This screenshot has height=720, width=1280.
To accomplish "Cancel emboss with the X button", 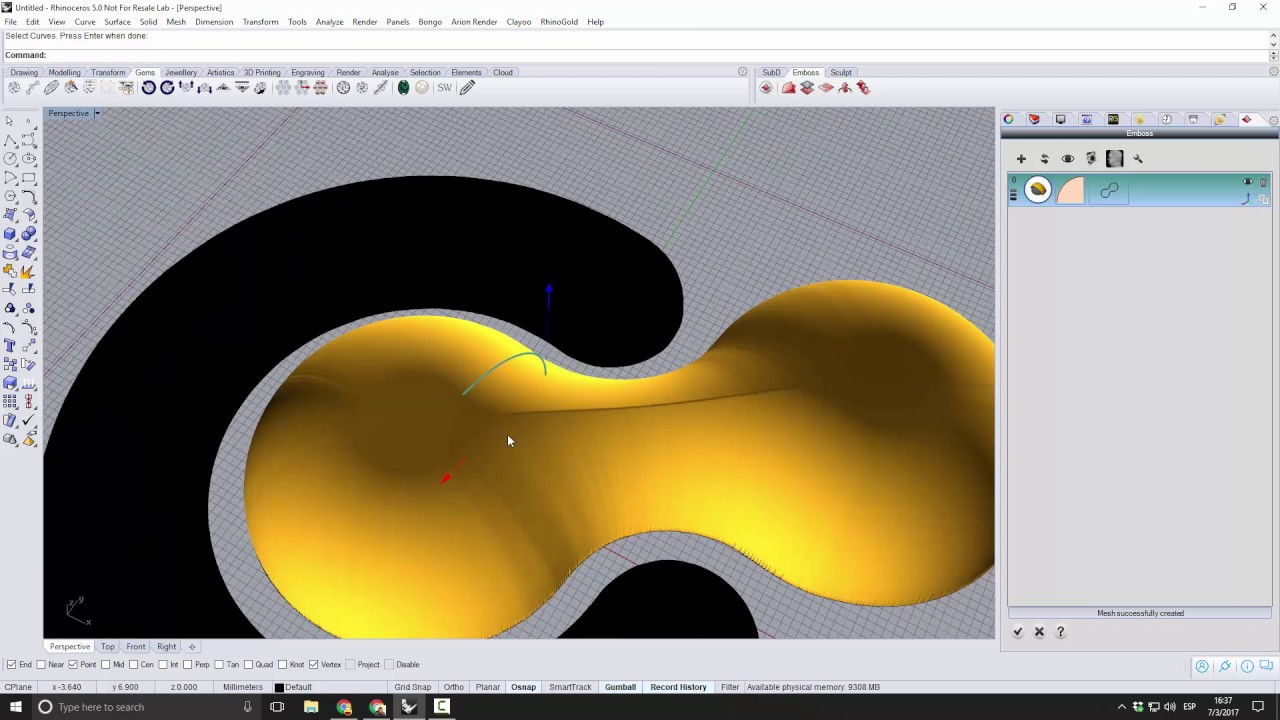I will pos(1039,632).
